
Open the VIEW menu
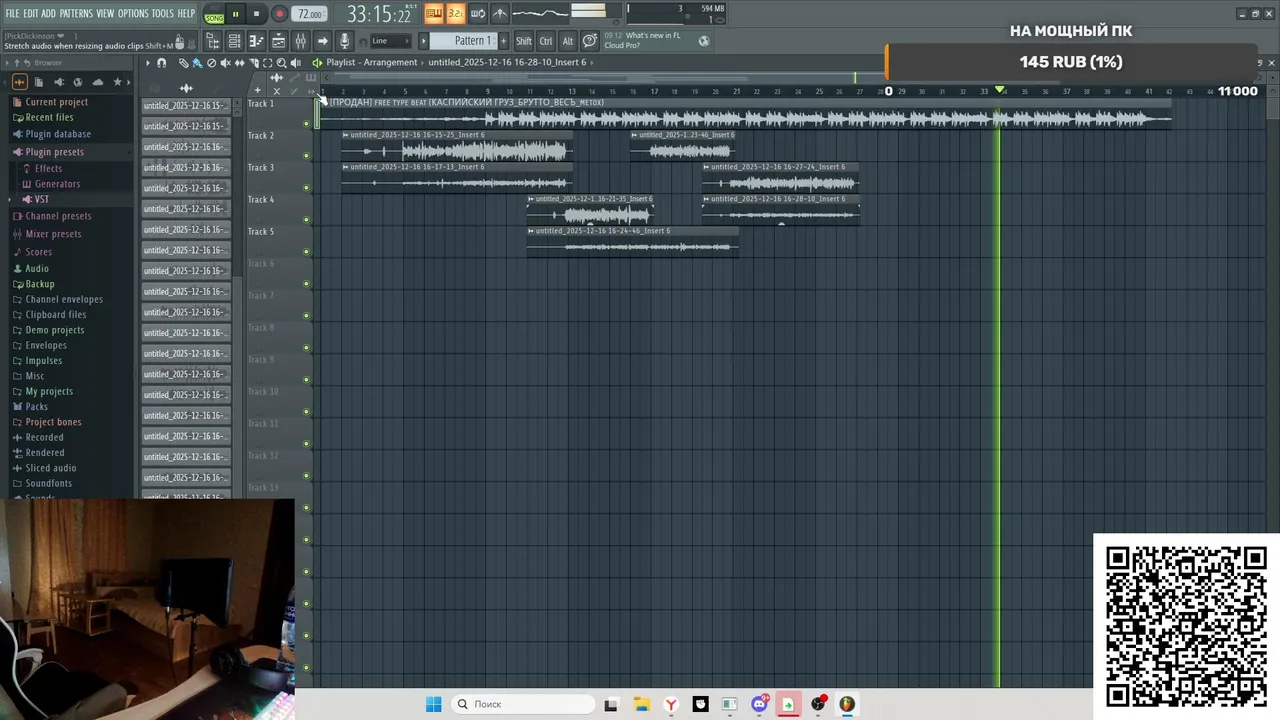(x=105, y=14)
